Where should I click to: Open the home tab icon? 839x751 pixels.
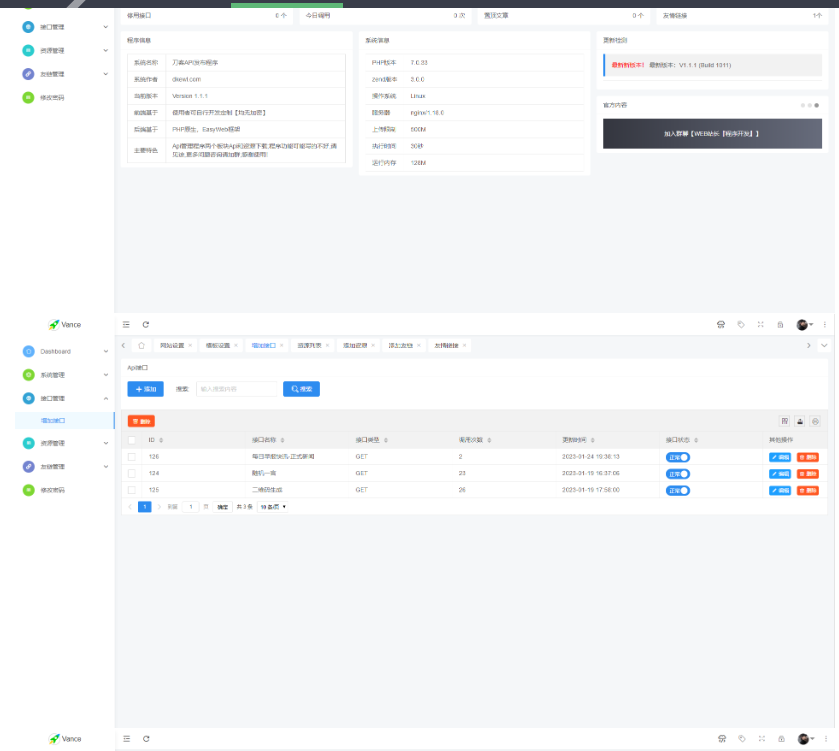(x=141, y=345)
